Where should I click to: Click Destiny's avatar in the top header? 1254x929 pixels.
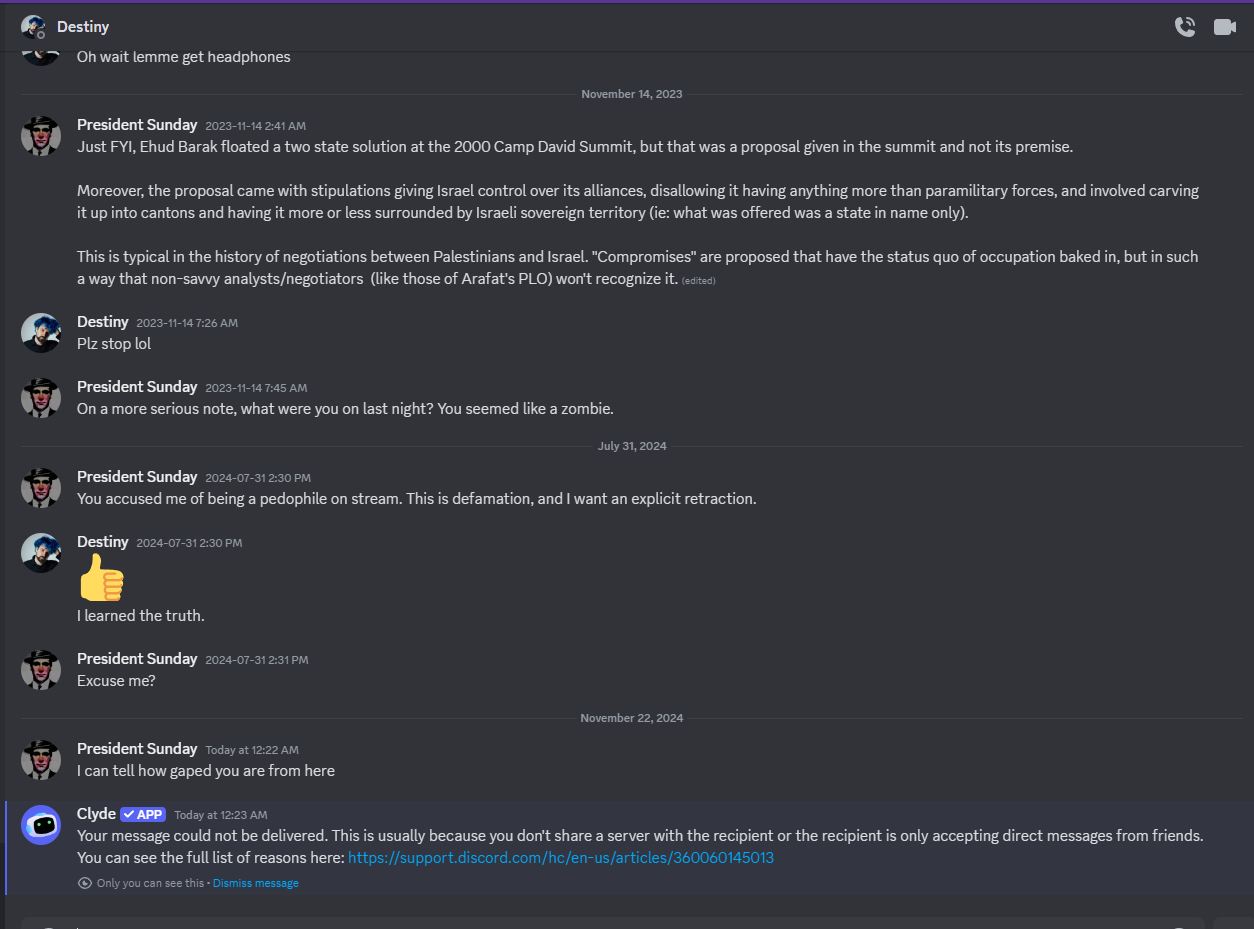pyautogui.click(x=33, y=27)
